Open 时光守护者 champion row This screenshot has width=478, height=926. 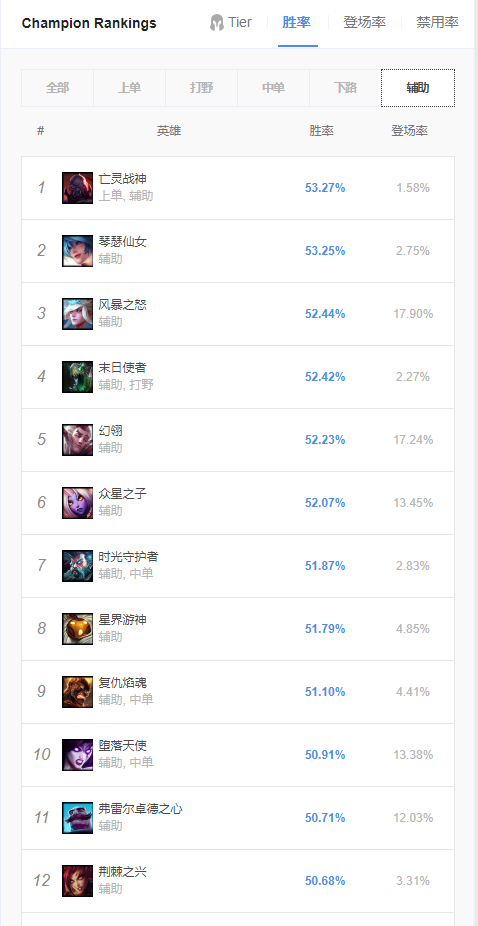[238, 566]
